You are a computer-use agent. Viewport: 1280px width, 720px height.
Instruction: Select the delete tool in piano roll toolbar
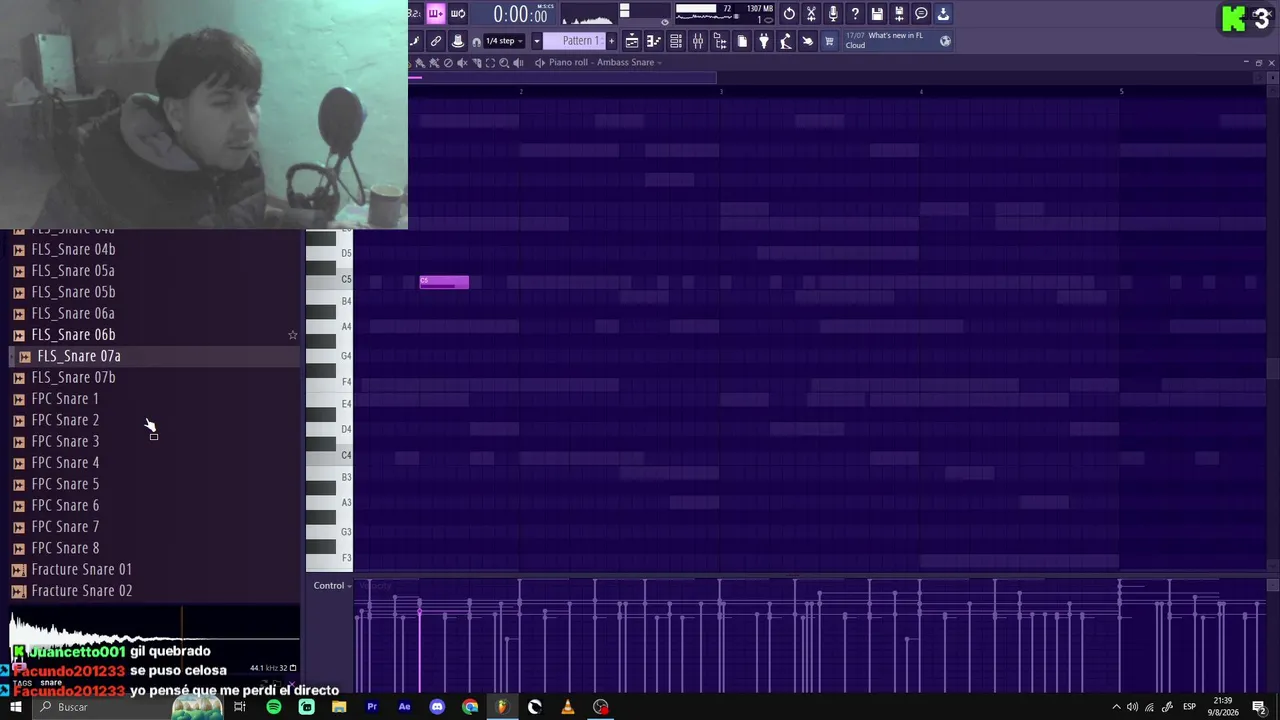coord(448,62)
